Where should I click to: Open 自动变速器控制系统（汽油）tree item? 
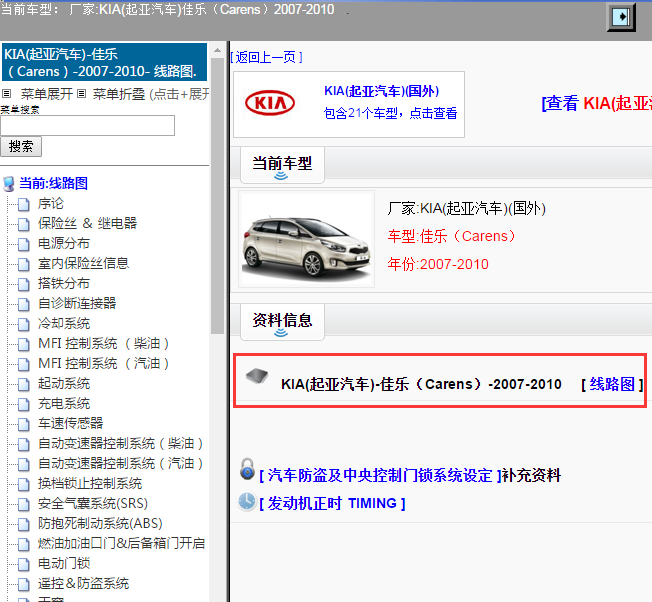point(120,464)
